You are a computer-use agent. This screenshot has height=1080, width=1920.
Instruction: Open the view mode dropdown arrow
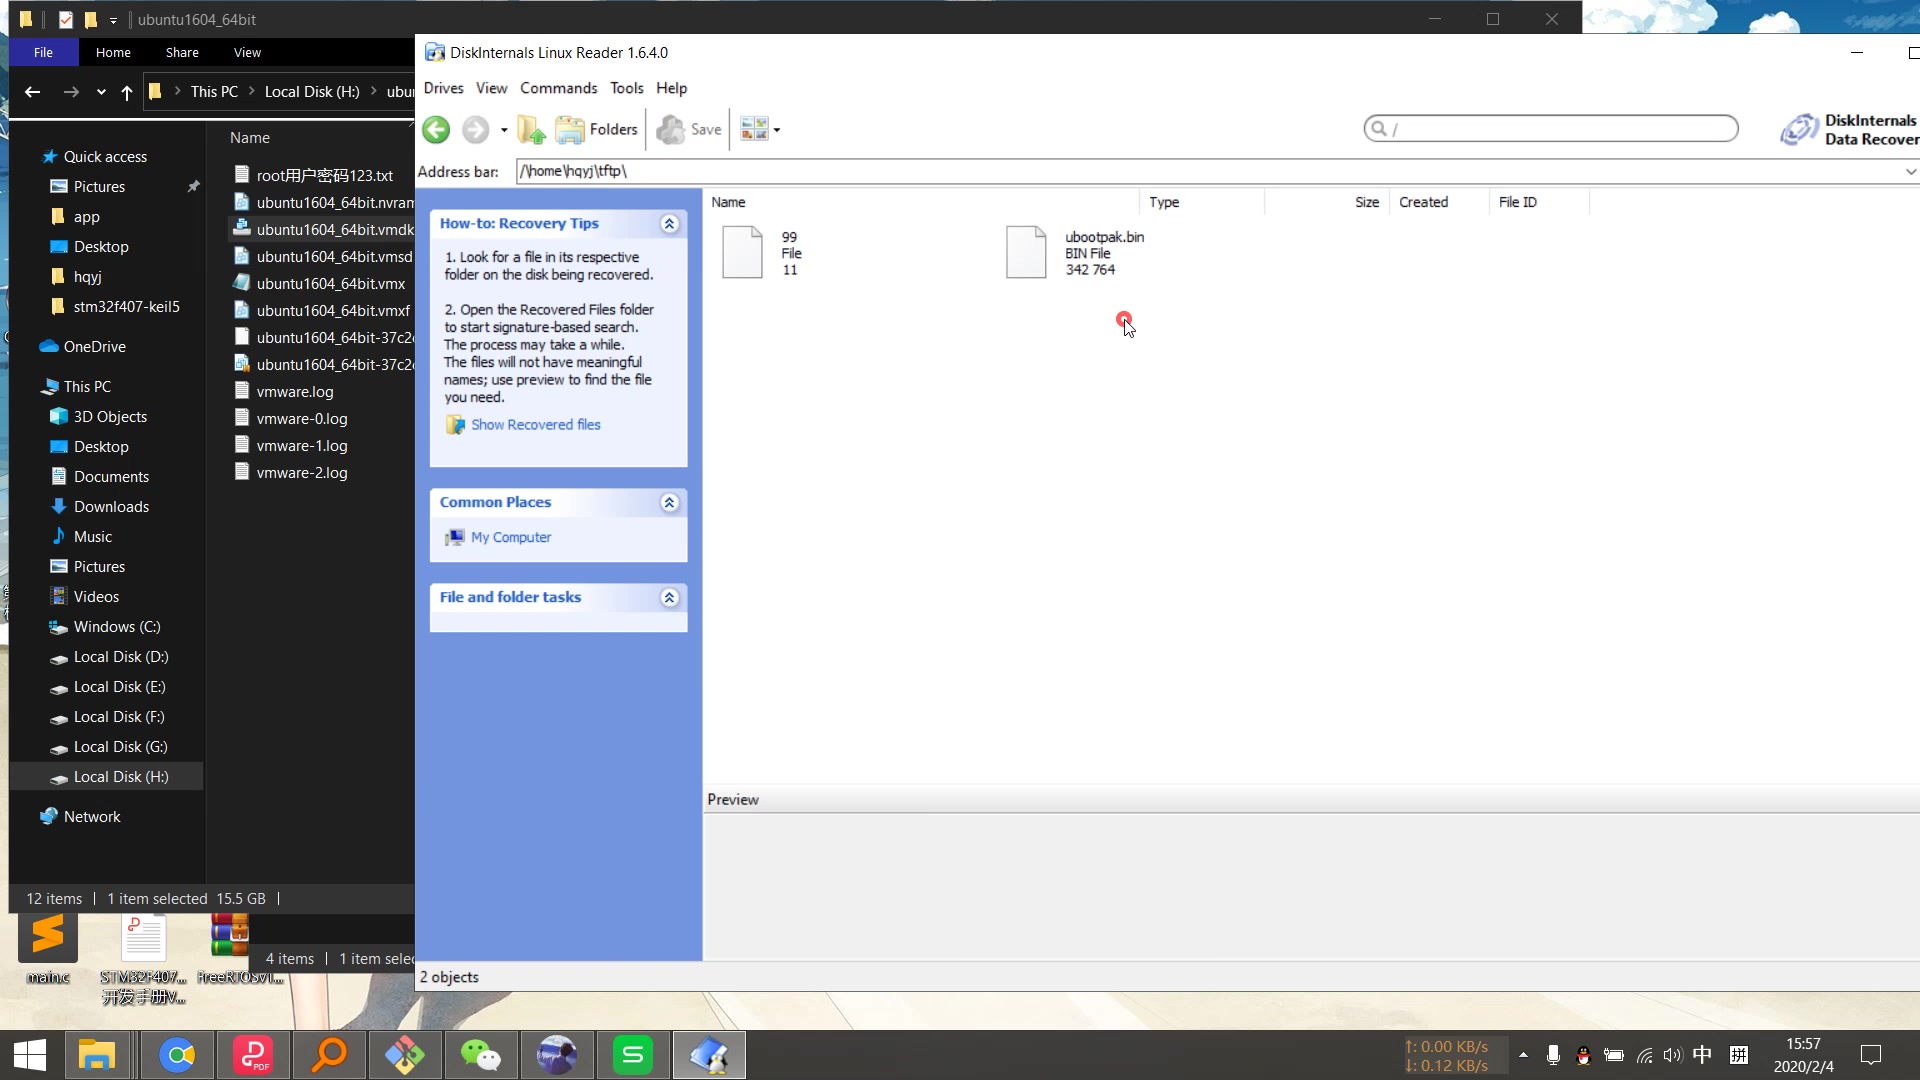[x=777, y=130]
